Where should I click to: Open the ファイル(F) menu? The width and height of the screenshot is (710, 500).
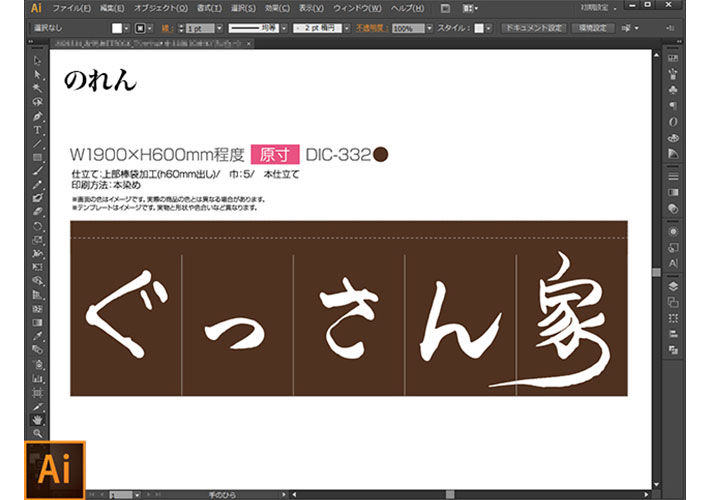point(72,8)
